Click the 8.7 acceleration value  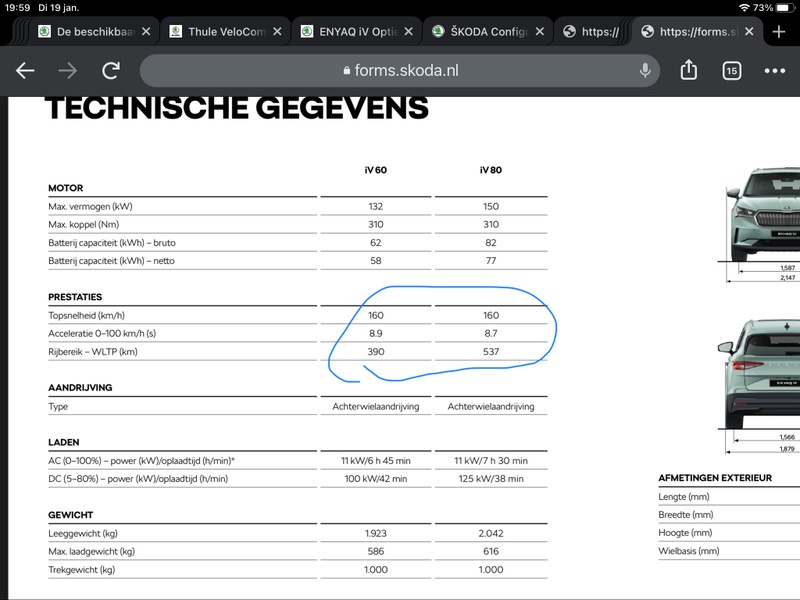[x=491, y=333]
